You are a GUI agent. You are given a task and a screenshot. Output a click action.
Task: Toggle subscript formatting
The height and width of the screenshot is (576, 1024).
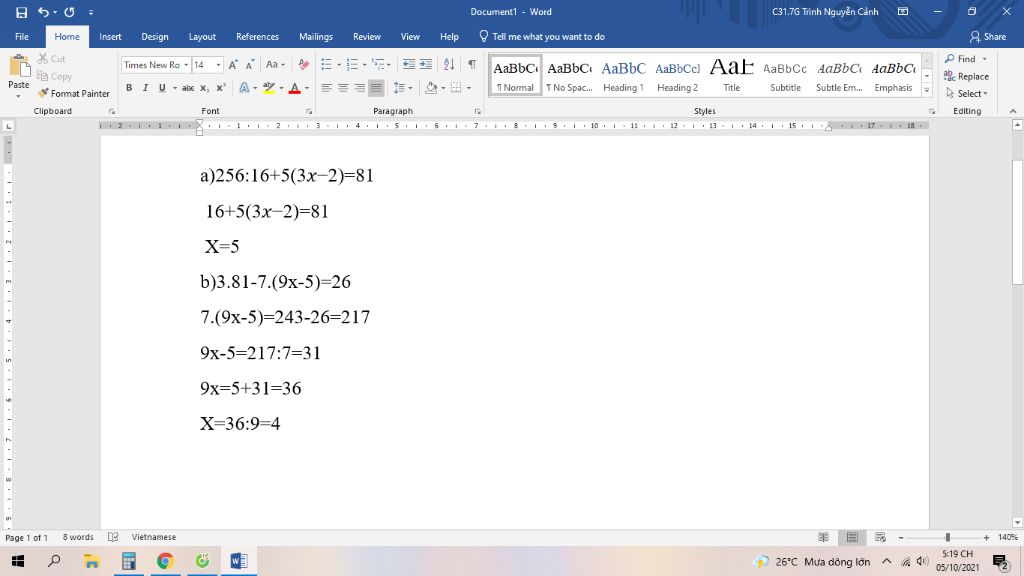pyautogui.click(x=204, y=88)
